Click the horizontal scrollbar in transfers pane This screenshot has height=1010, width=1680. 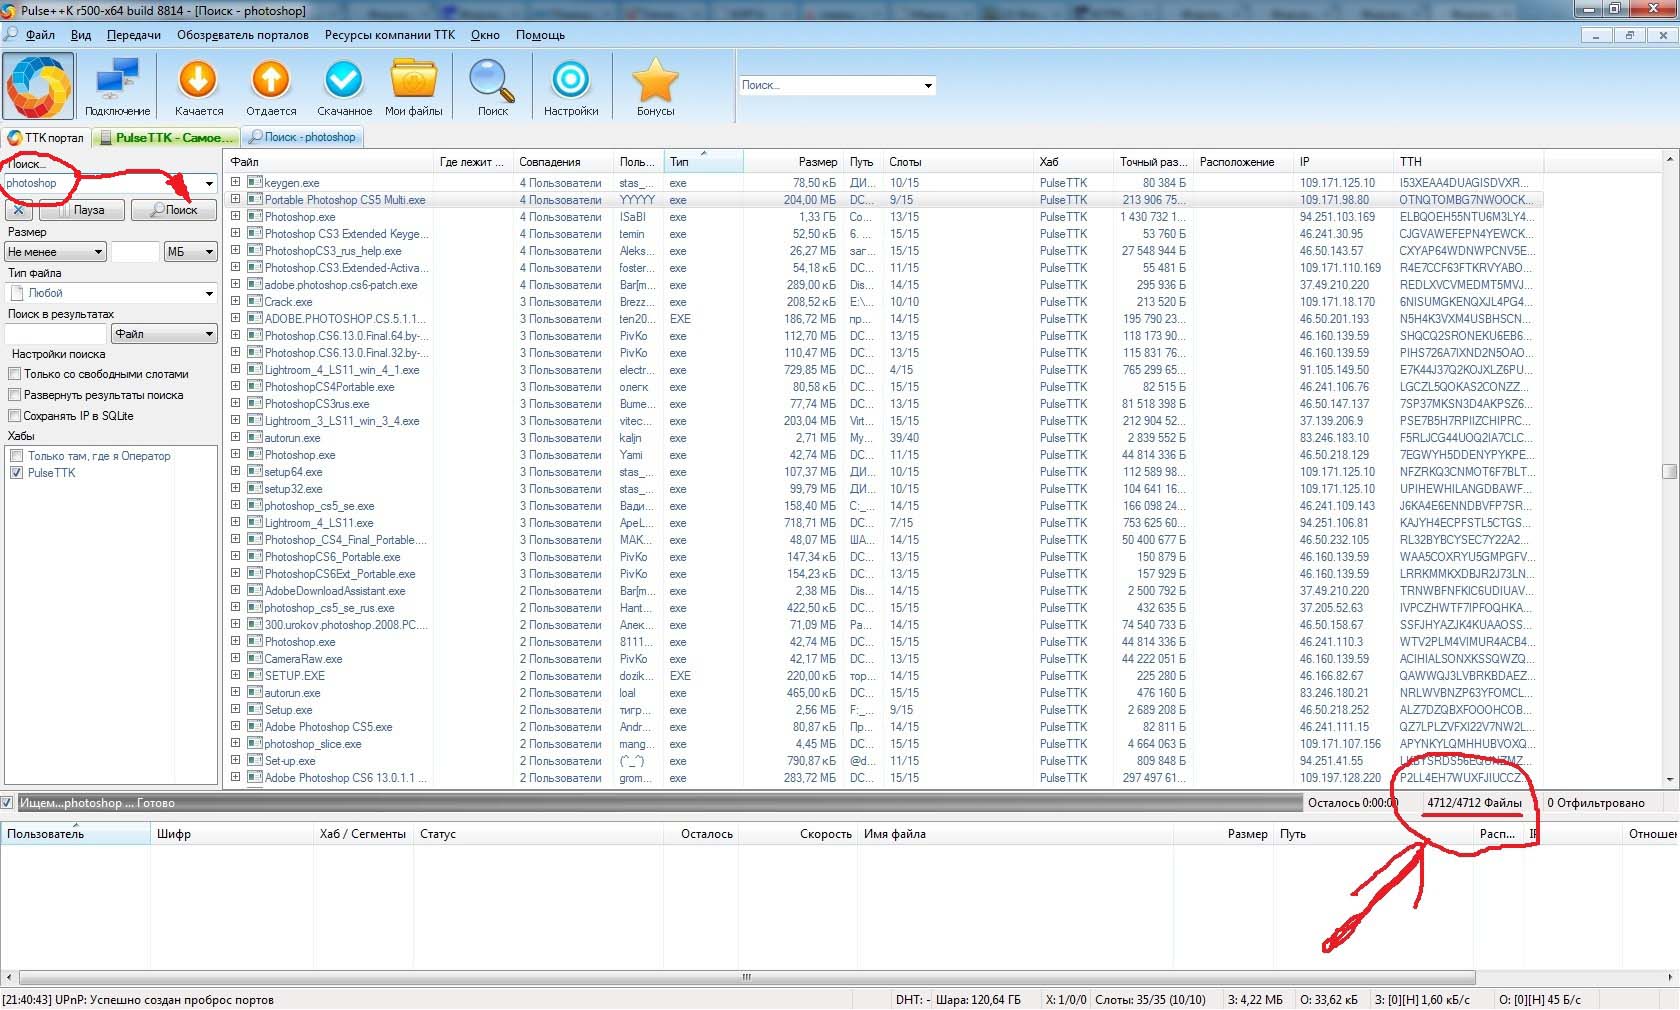tap(745, 977)
